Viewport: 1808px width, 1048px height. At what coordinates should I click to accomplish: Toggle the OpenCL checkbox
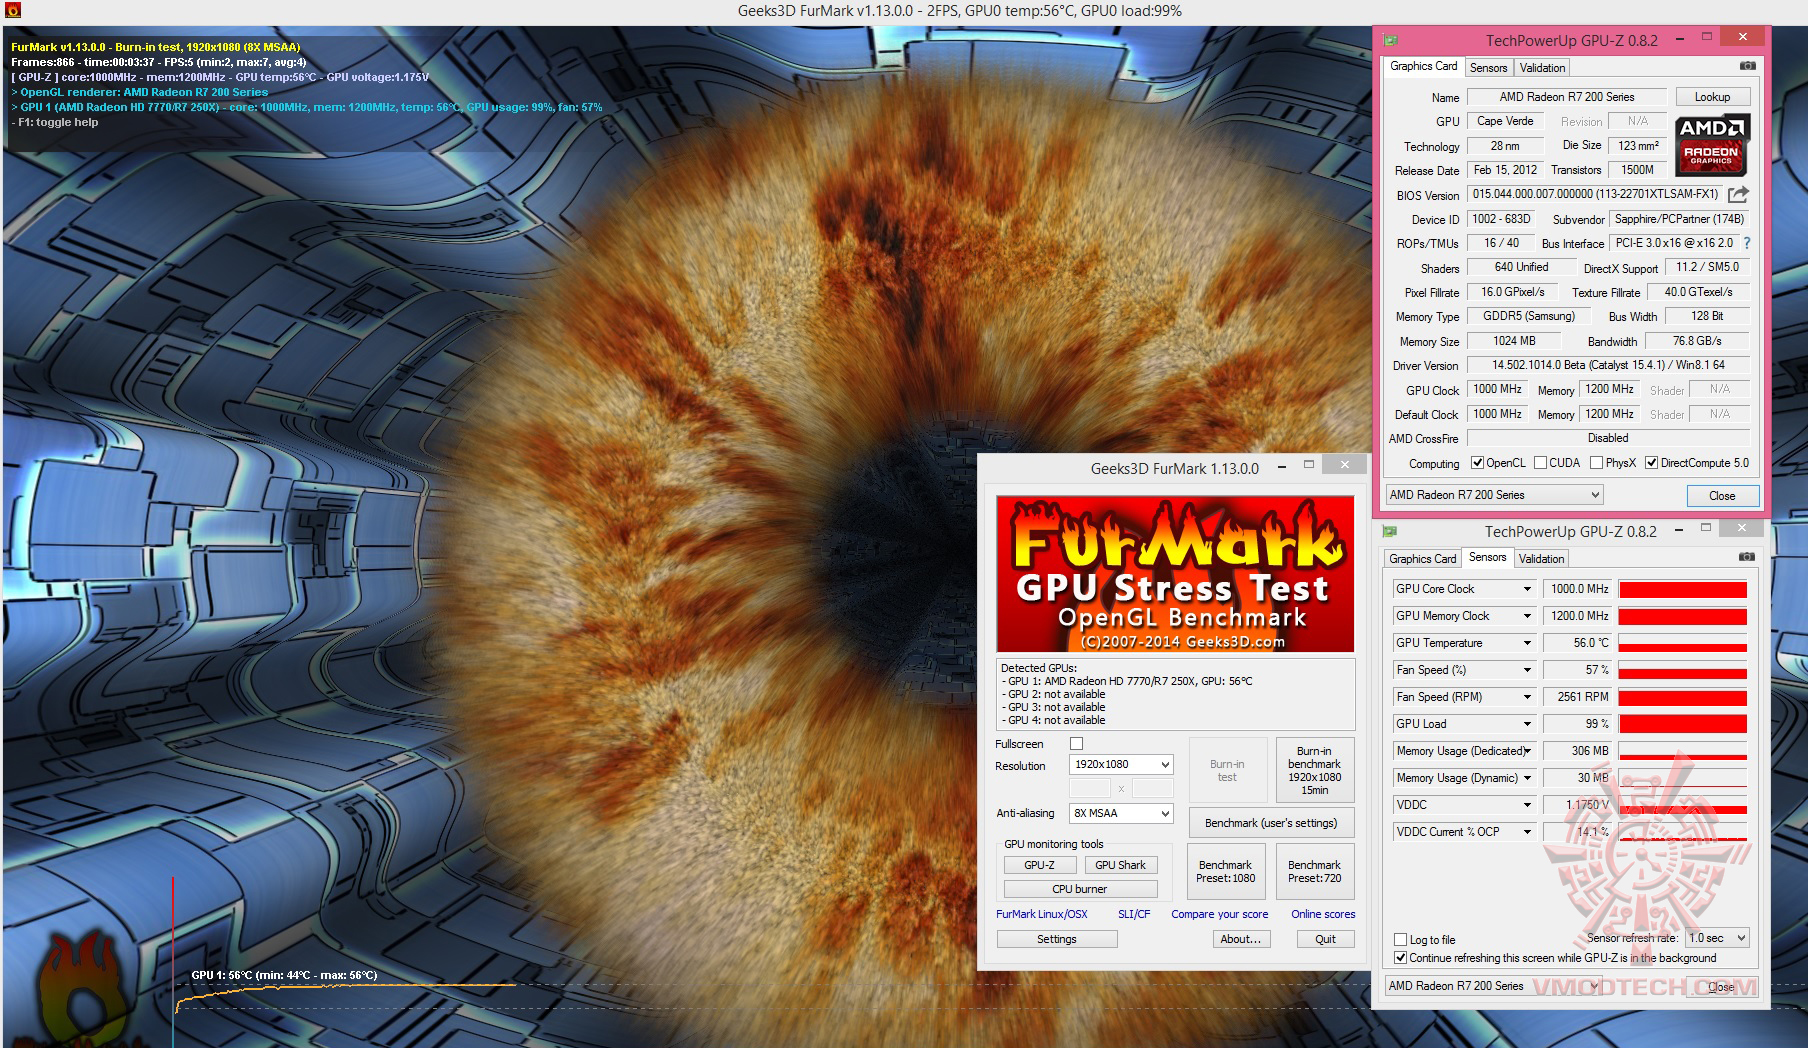pos(1478,463)
